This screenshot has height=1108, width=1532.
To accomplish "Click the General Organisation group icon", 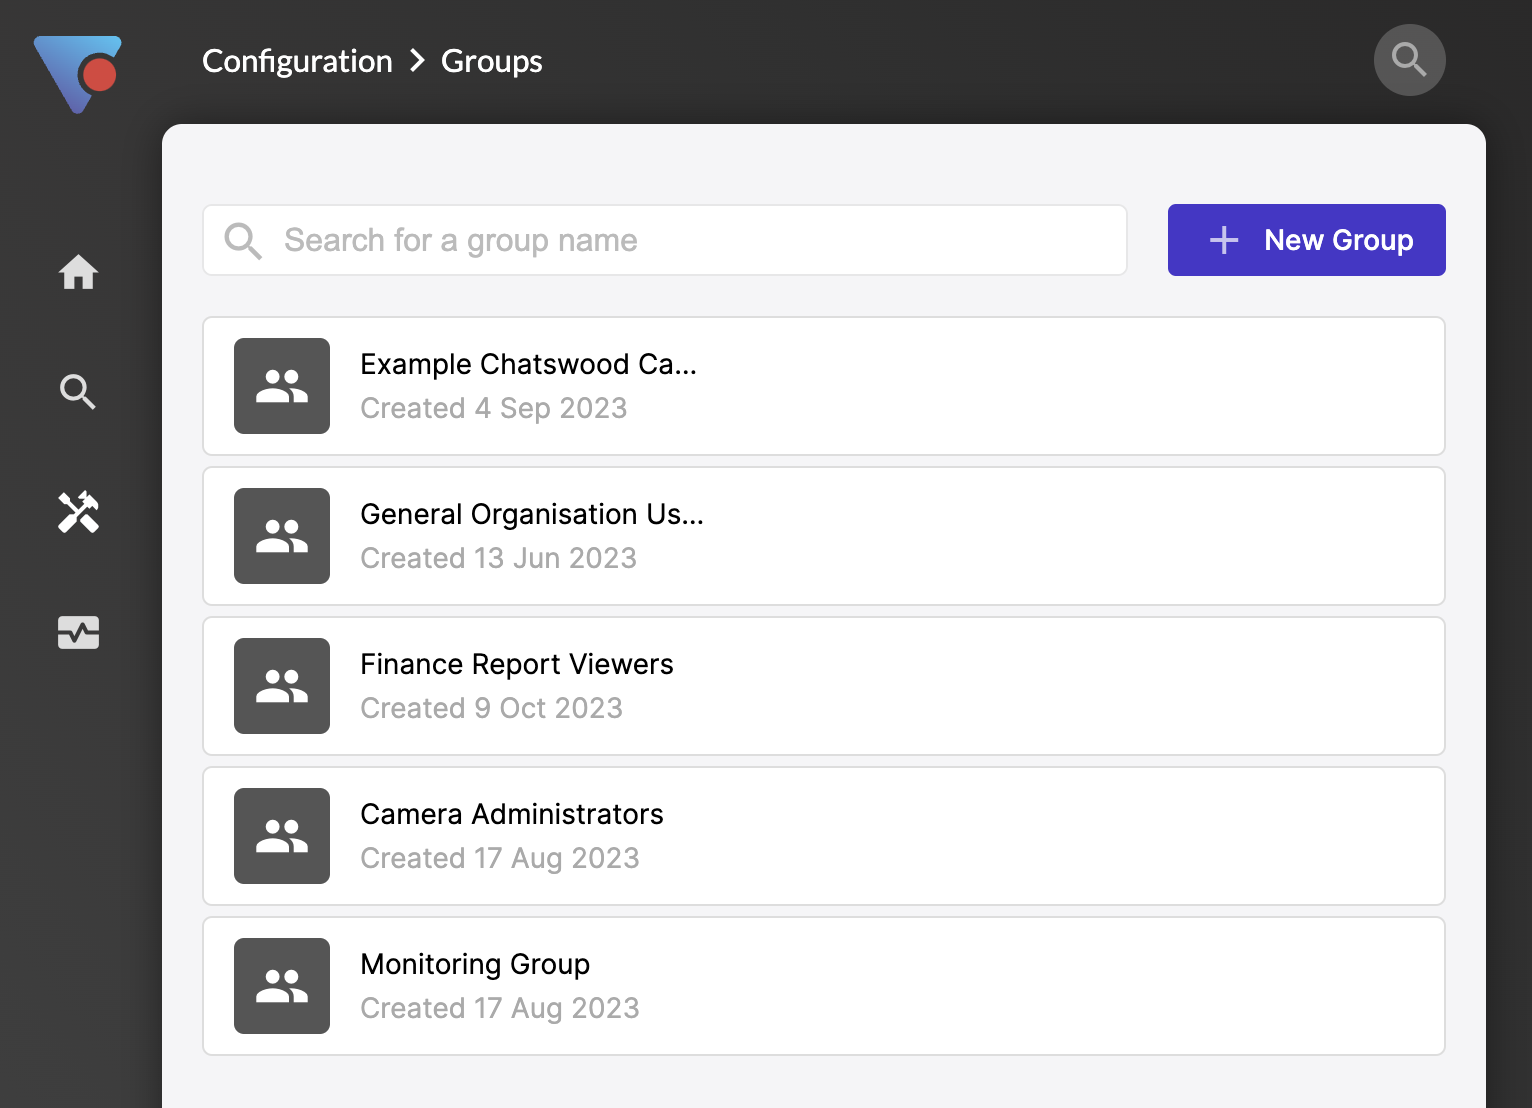I will pos(282,536).
